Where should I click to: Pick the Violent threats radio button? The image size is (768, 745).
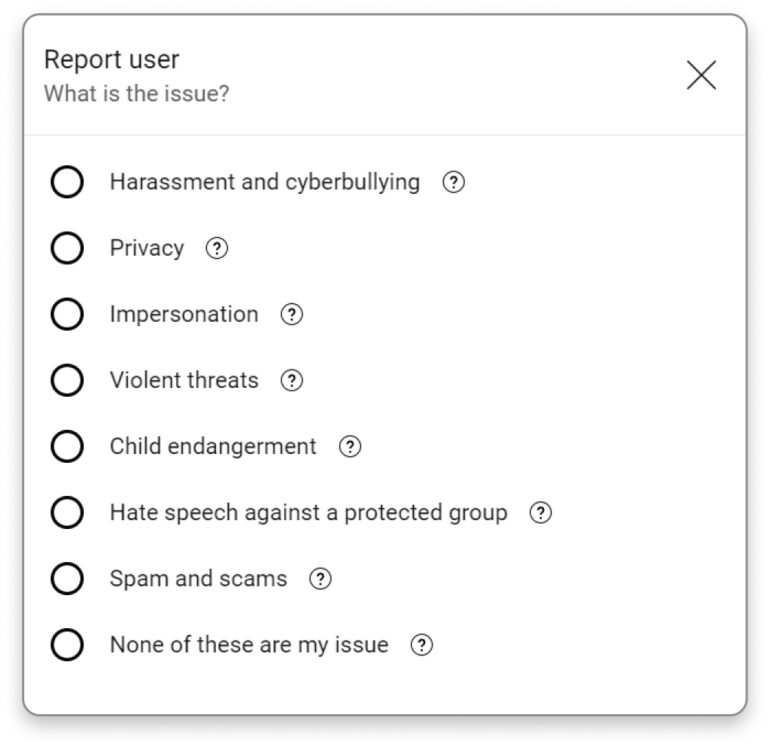click(x=67, y=380)
